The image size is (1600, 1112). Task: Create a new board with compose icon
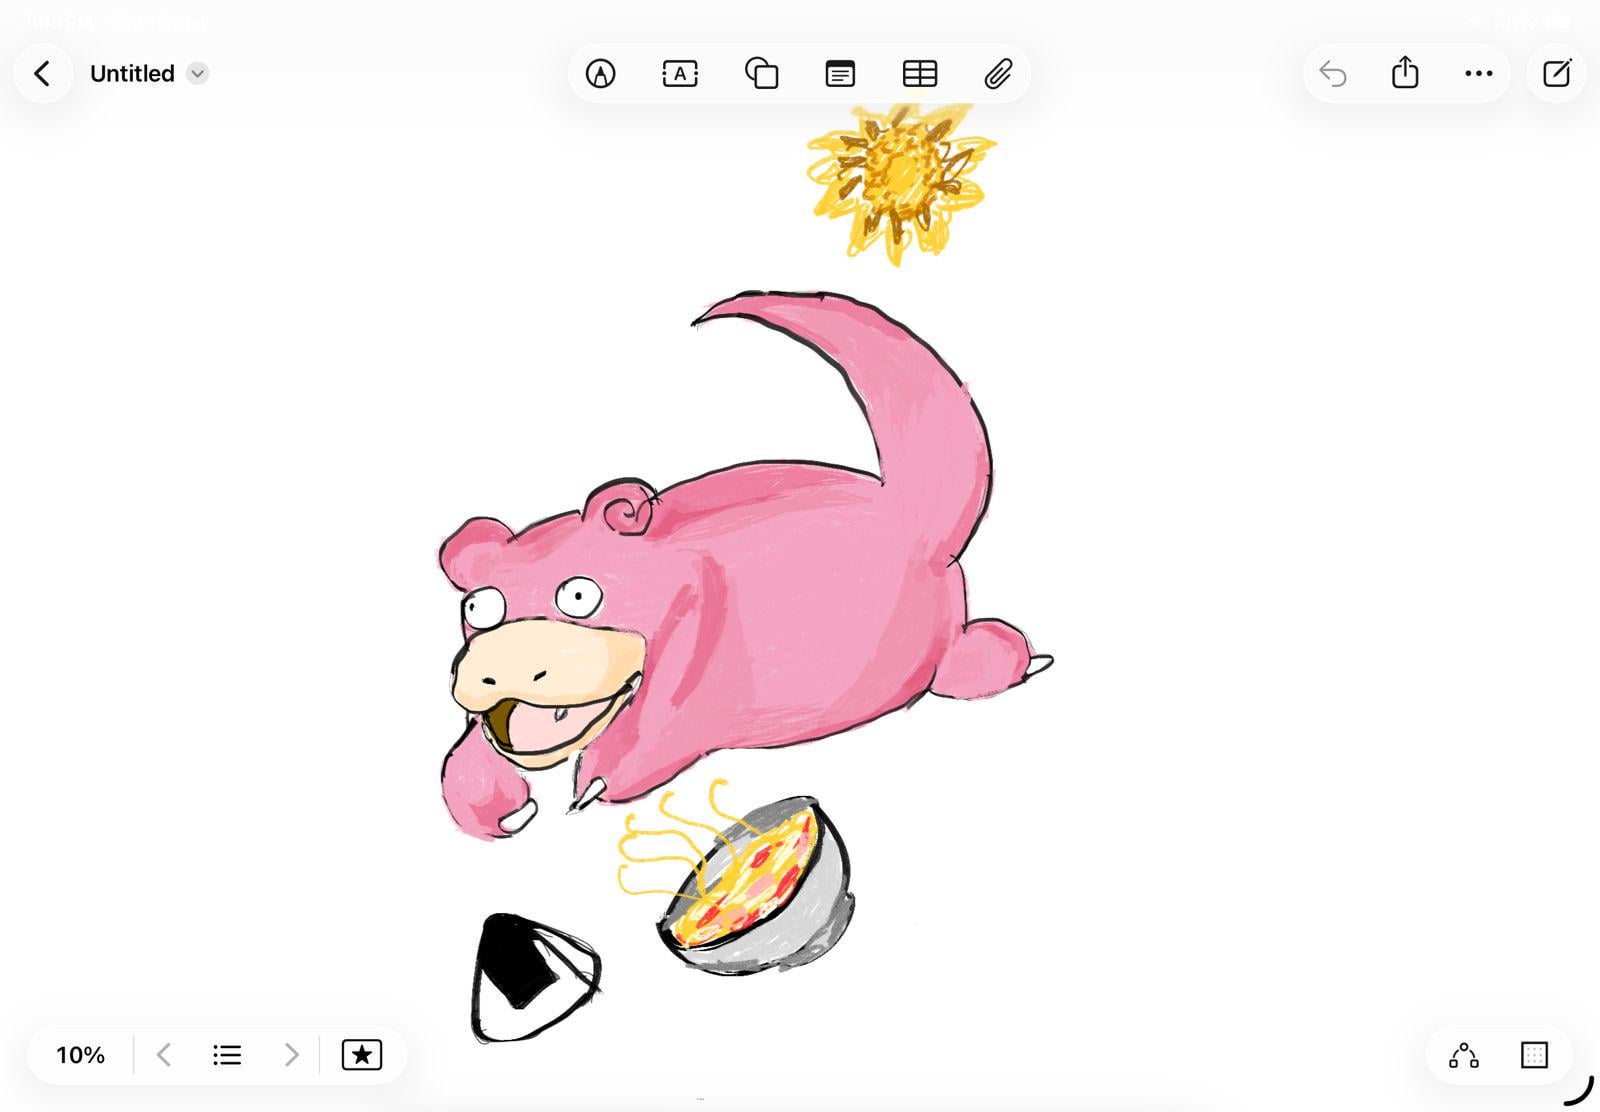1556,74
